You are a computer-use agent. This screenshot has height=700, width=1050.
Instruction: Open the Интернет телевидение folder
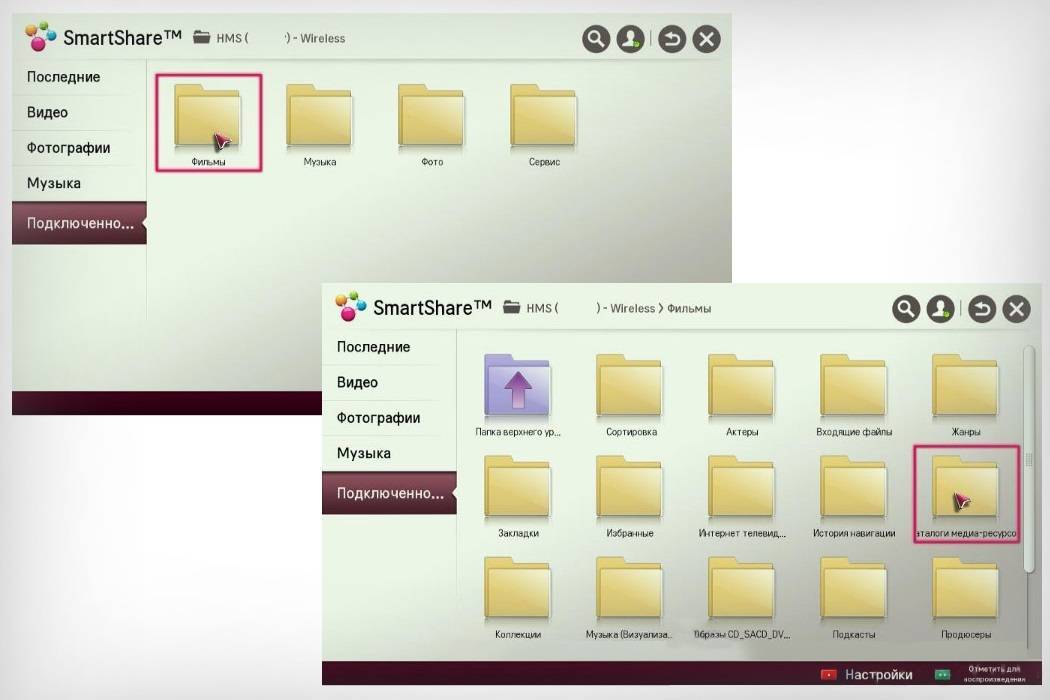pos(742,492)
